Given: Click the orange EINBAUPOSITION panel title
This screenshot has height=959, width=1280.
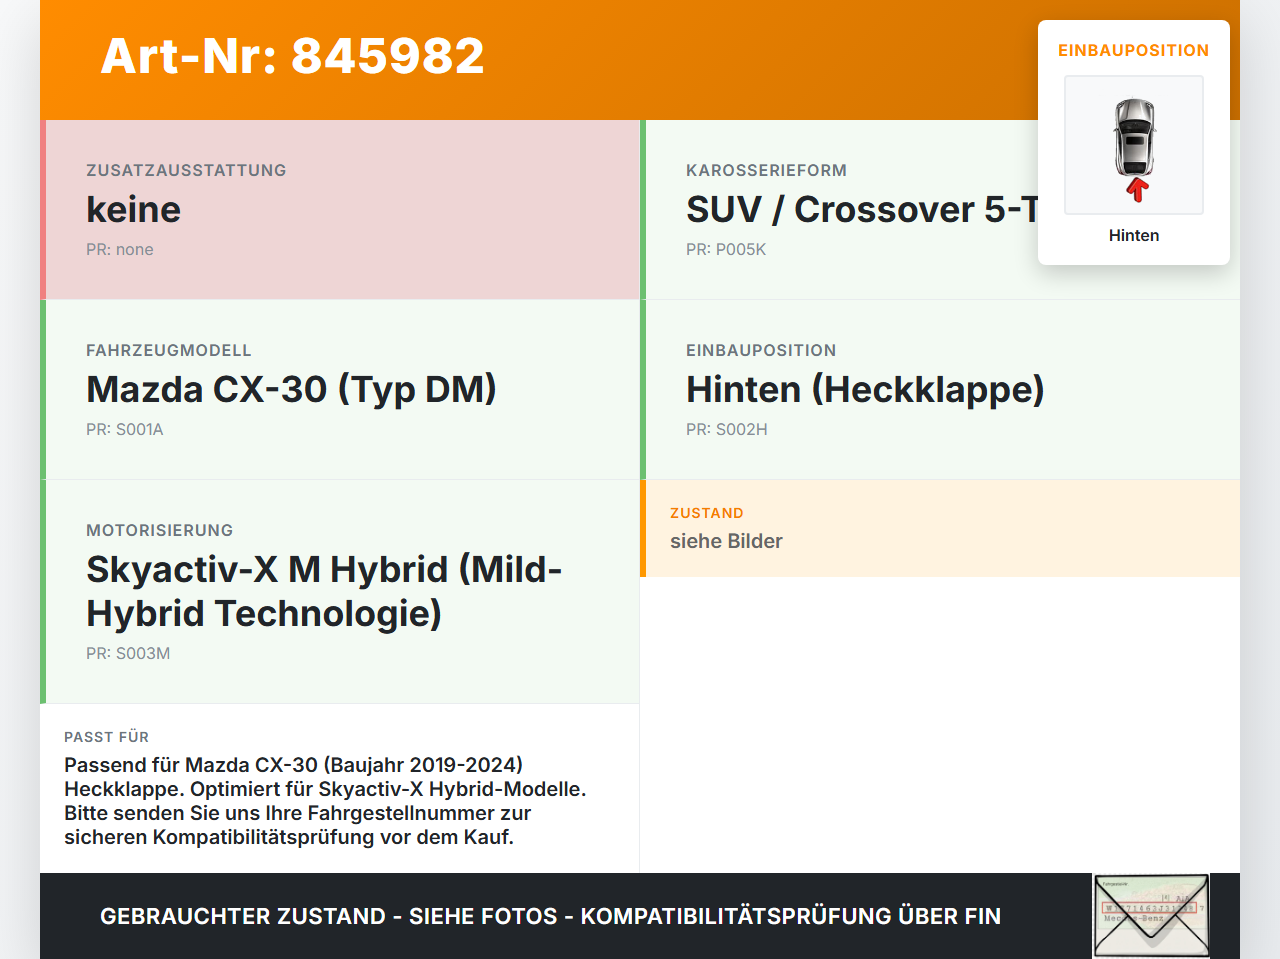Looking at the screenshot, I should (x=1134, y=50).
